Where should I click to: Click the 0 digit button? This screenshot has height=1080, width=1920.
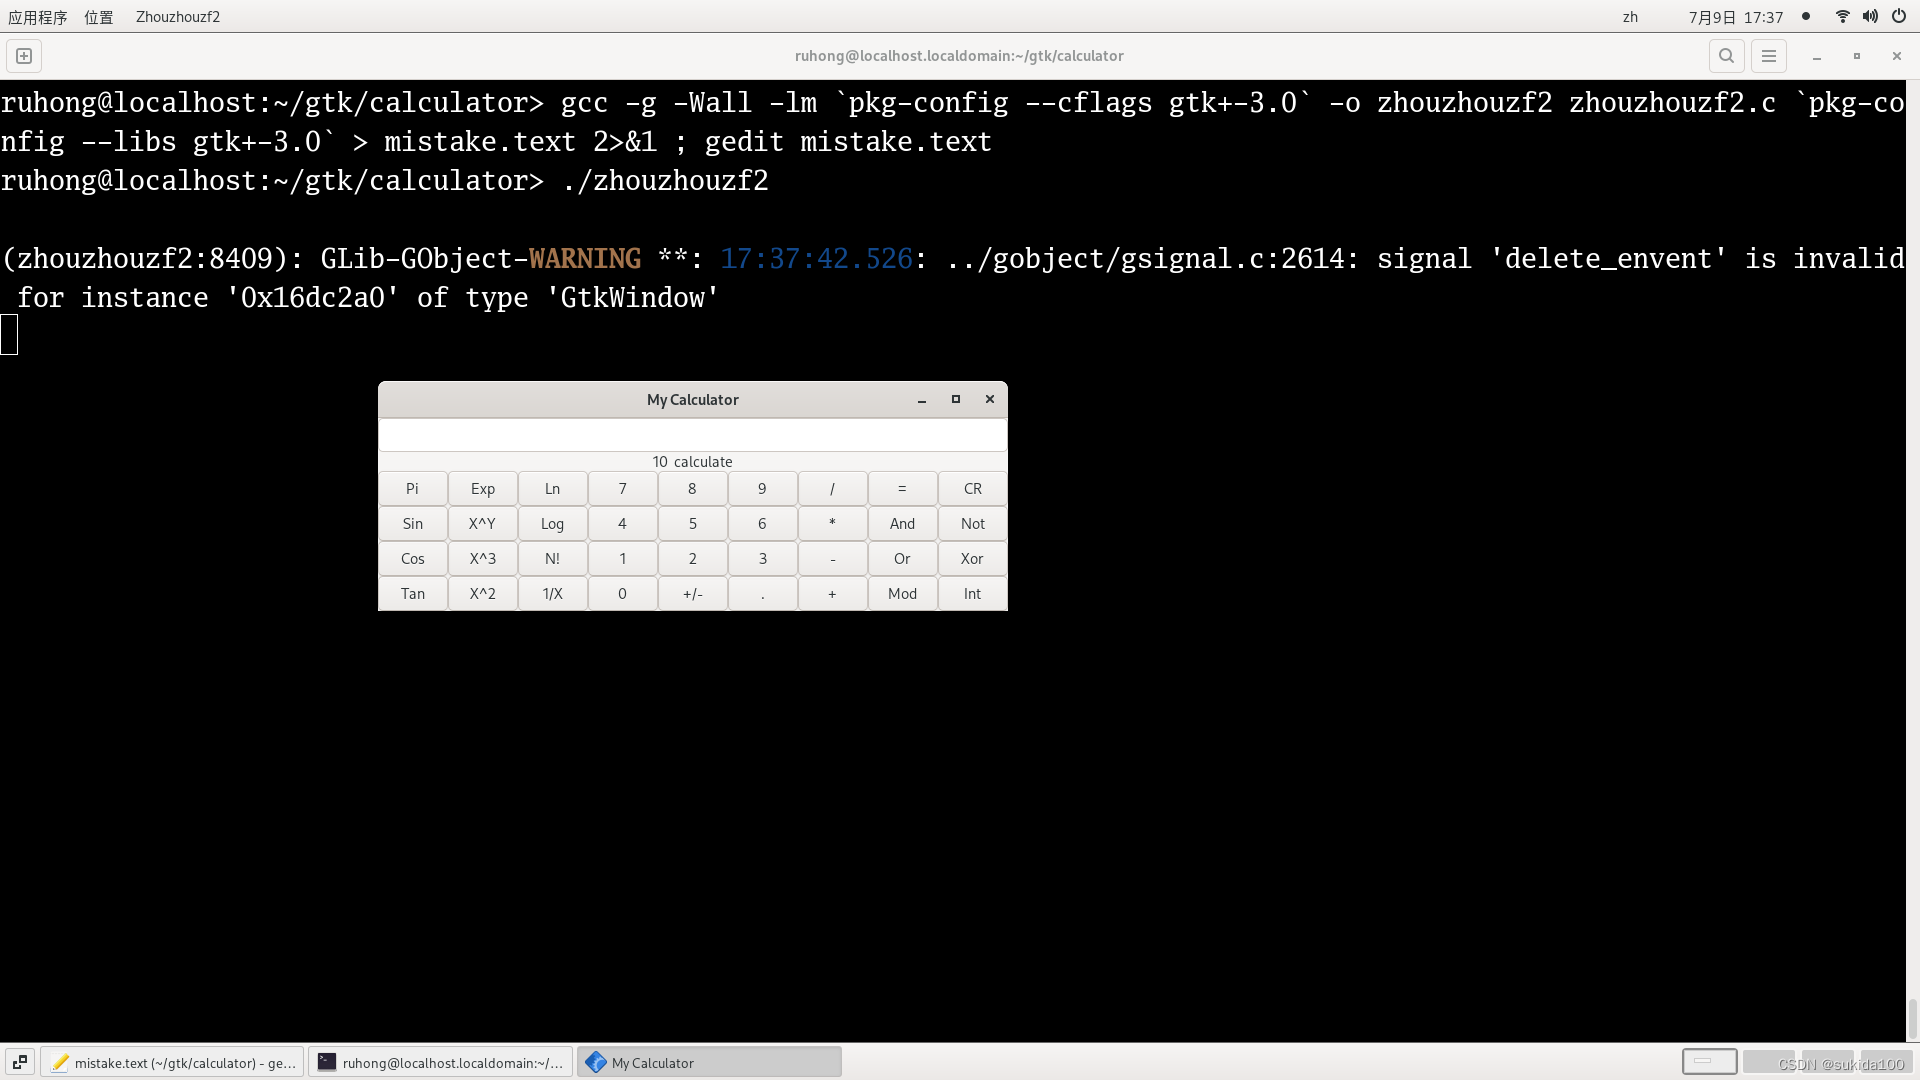[623, 594]
